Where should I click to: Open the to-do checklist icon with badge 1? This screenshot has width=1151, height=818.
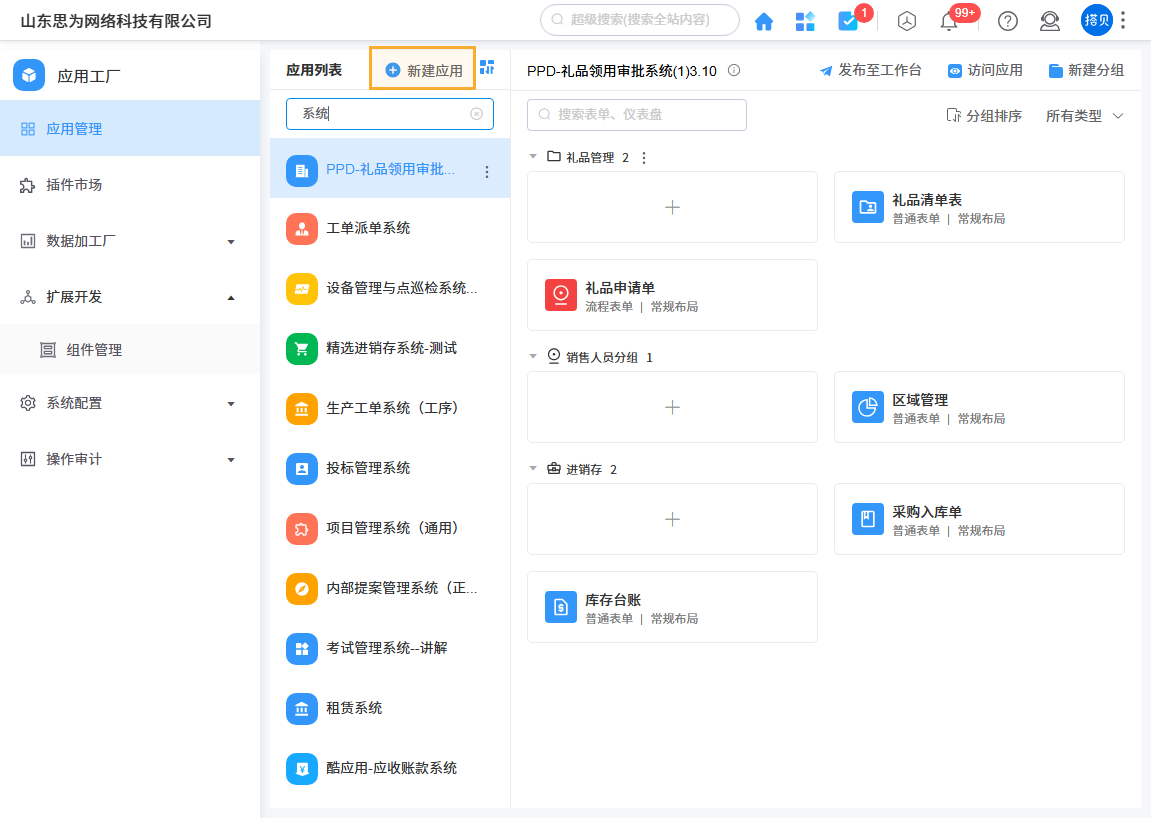click(x=846, y=20)
